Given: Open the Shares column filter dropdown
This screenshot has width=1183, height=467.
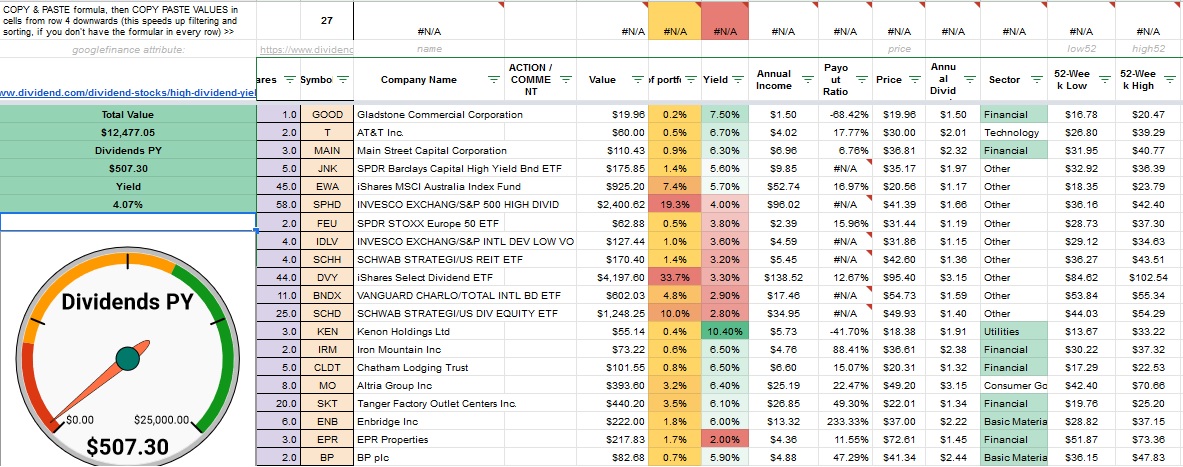Looking at the screenshot, I should tap(290, 80).
